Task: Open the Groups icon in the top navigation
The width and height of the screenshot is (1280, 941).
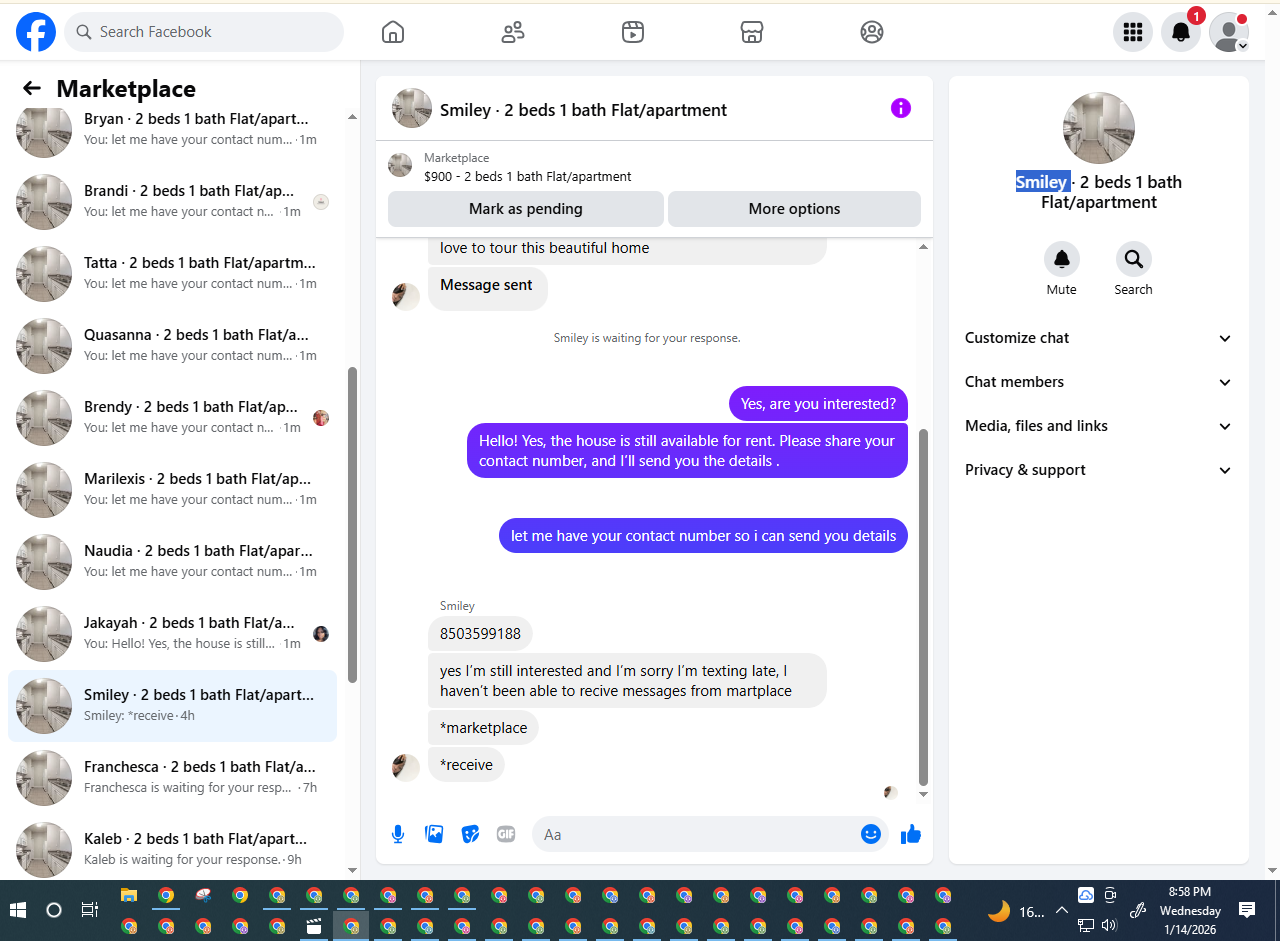Action: coord(872,32)
